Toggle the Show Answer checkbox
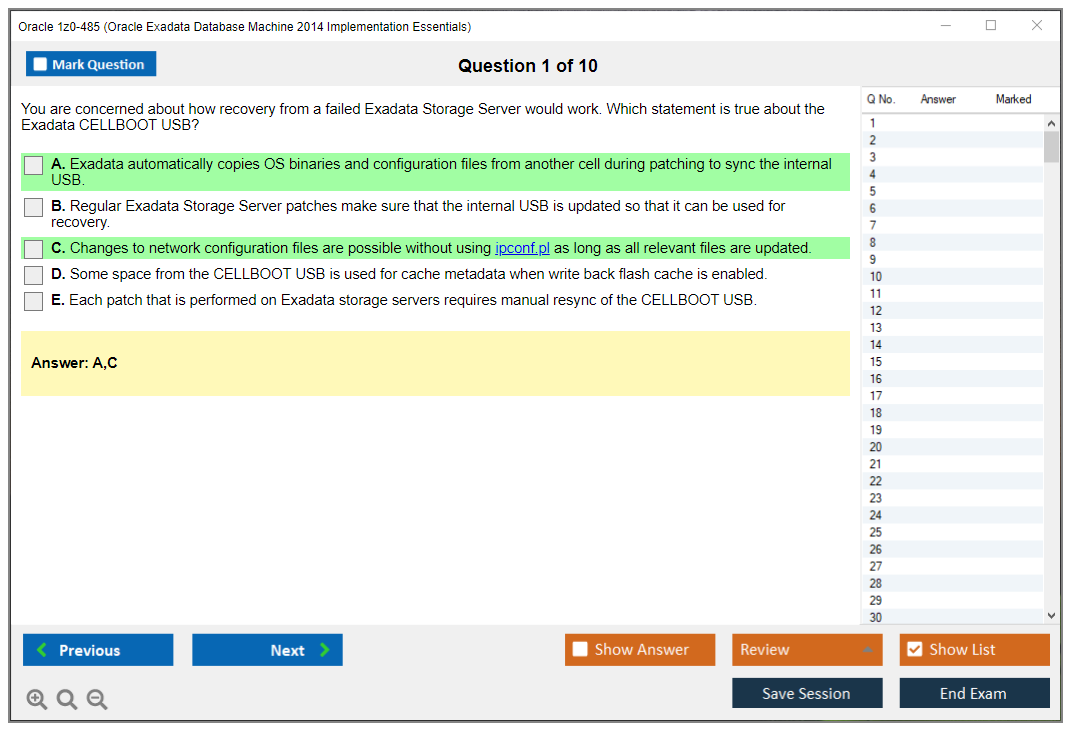Screen dimensions: 1075x735 click(580, 650)
